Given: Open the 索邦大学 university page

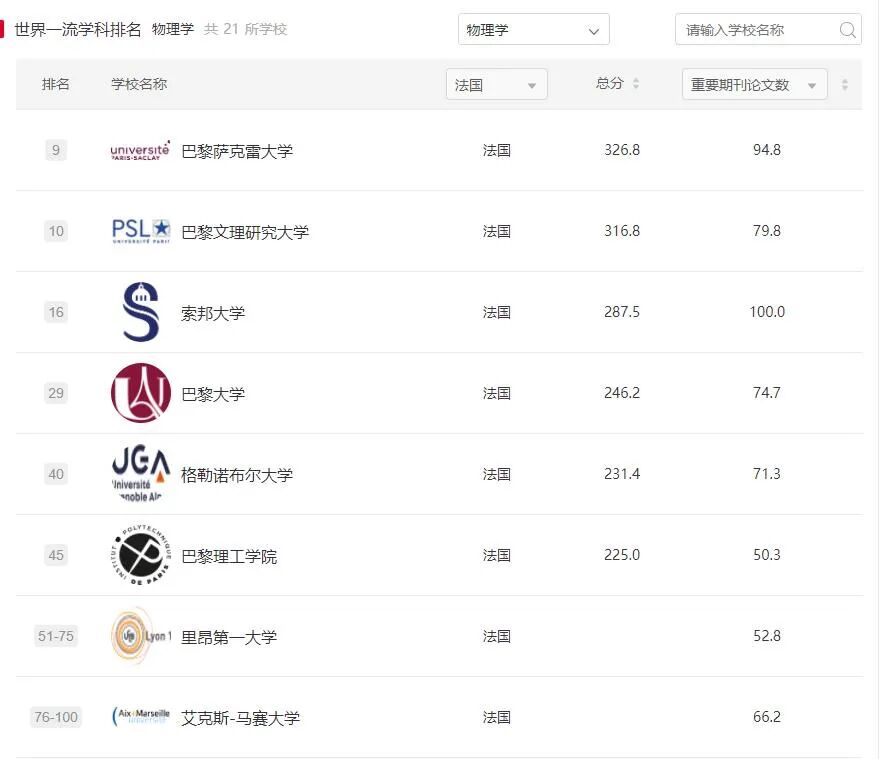Looking at the screenshot, I should 212,311.
